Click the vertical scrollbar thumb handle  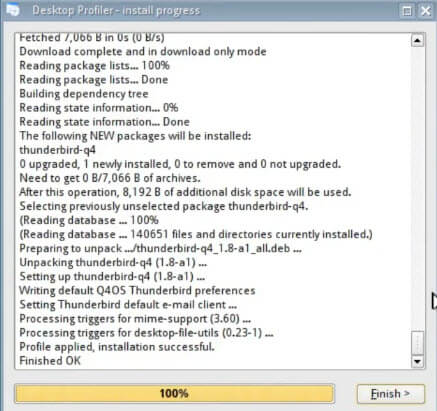pos(417,343)
